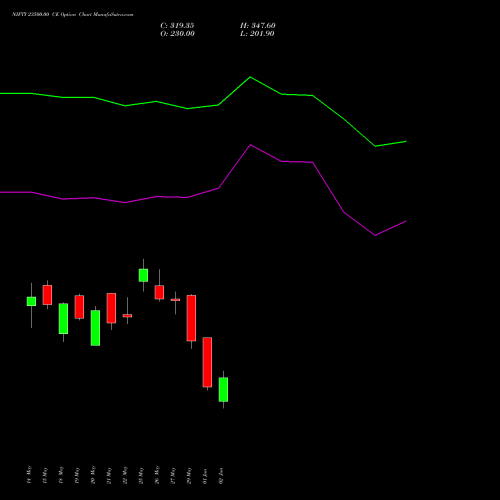The image size is (500, 500).
Task: Click the 22 May date label
Action: pos(125,475)
